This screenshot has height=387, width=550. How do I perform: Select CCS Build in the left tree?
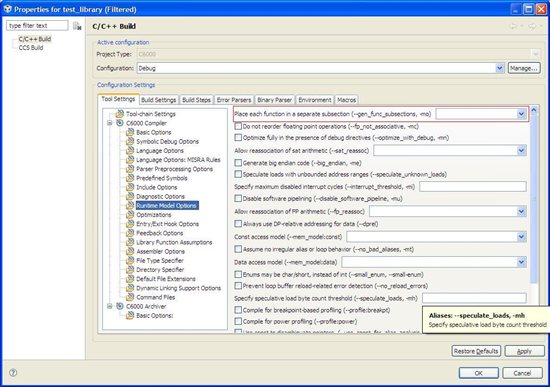31,47
